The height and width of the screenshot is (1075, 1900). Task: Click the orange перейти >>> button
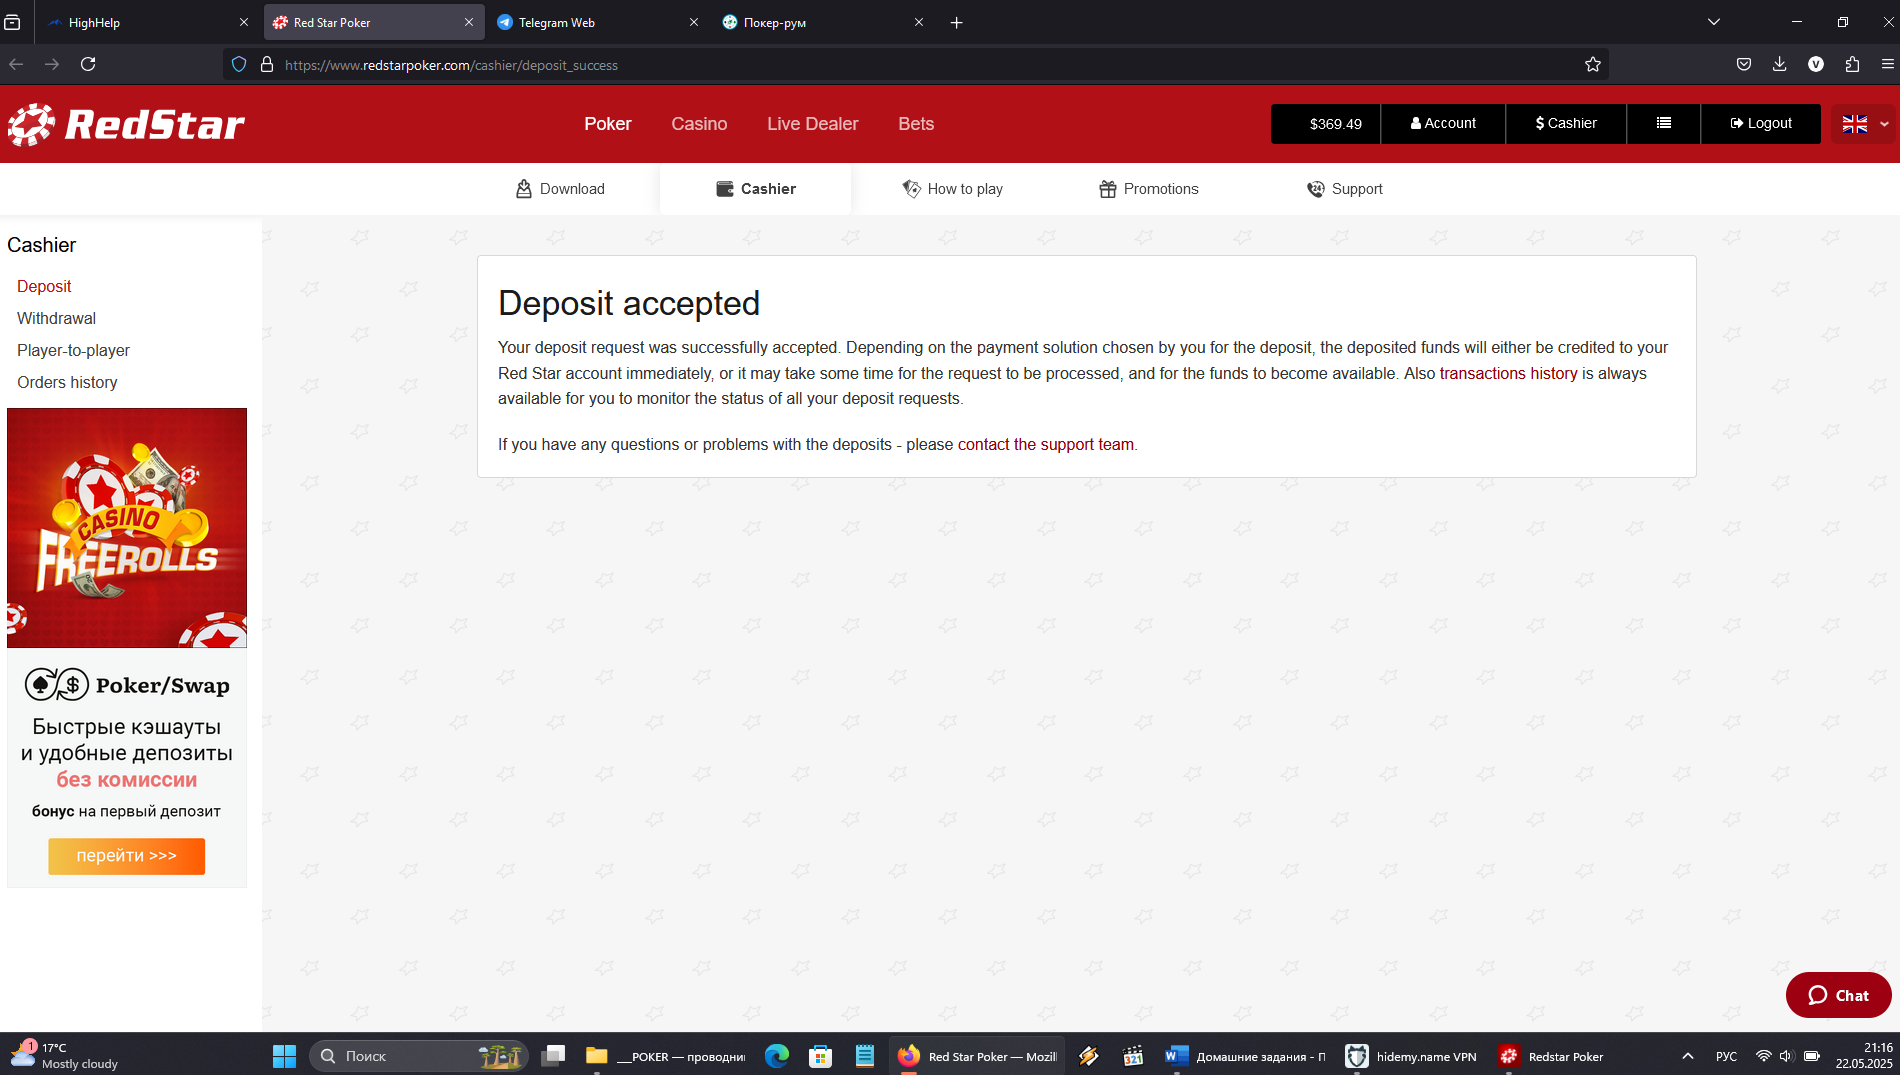(x=127, y=856)
